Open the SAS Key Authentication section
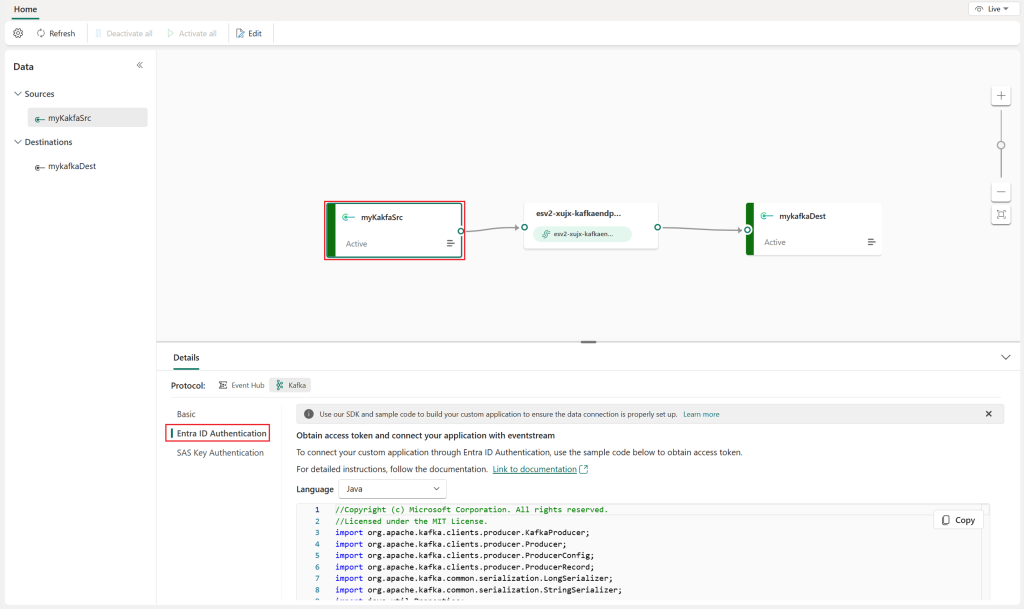The height and width of the screenshot is (609, 1024). coord(220,453)
